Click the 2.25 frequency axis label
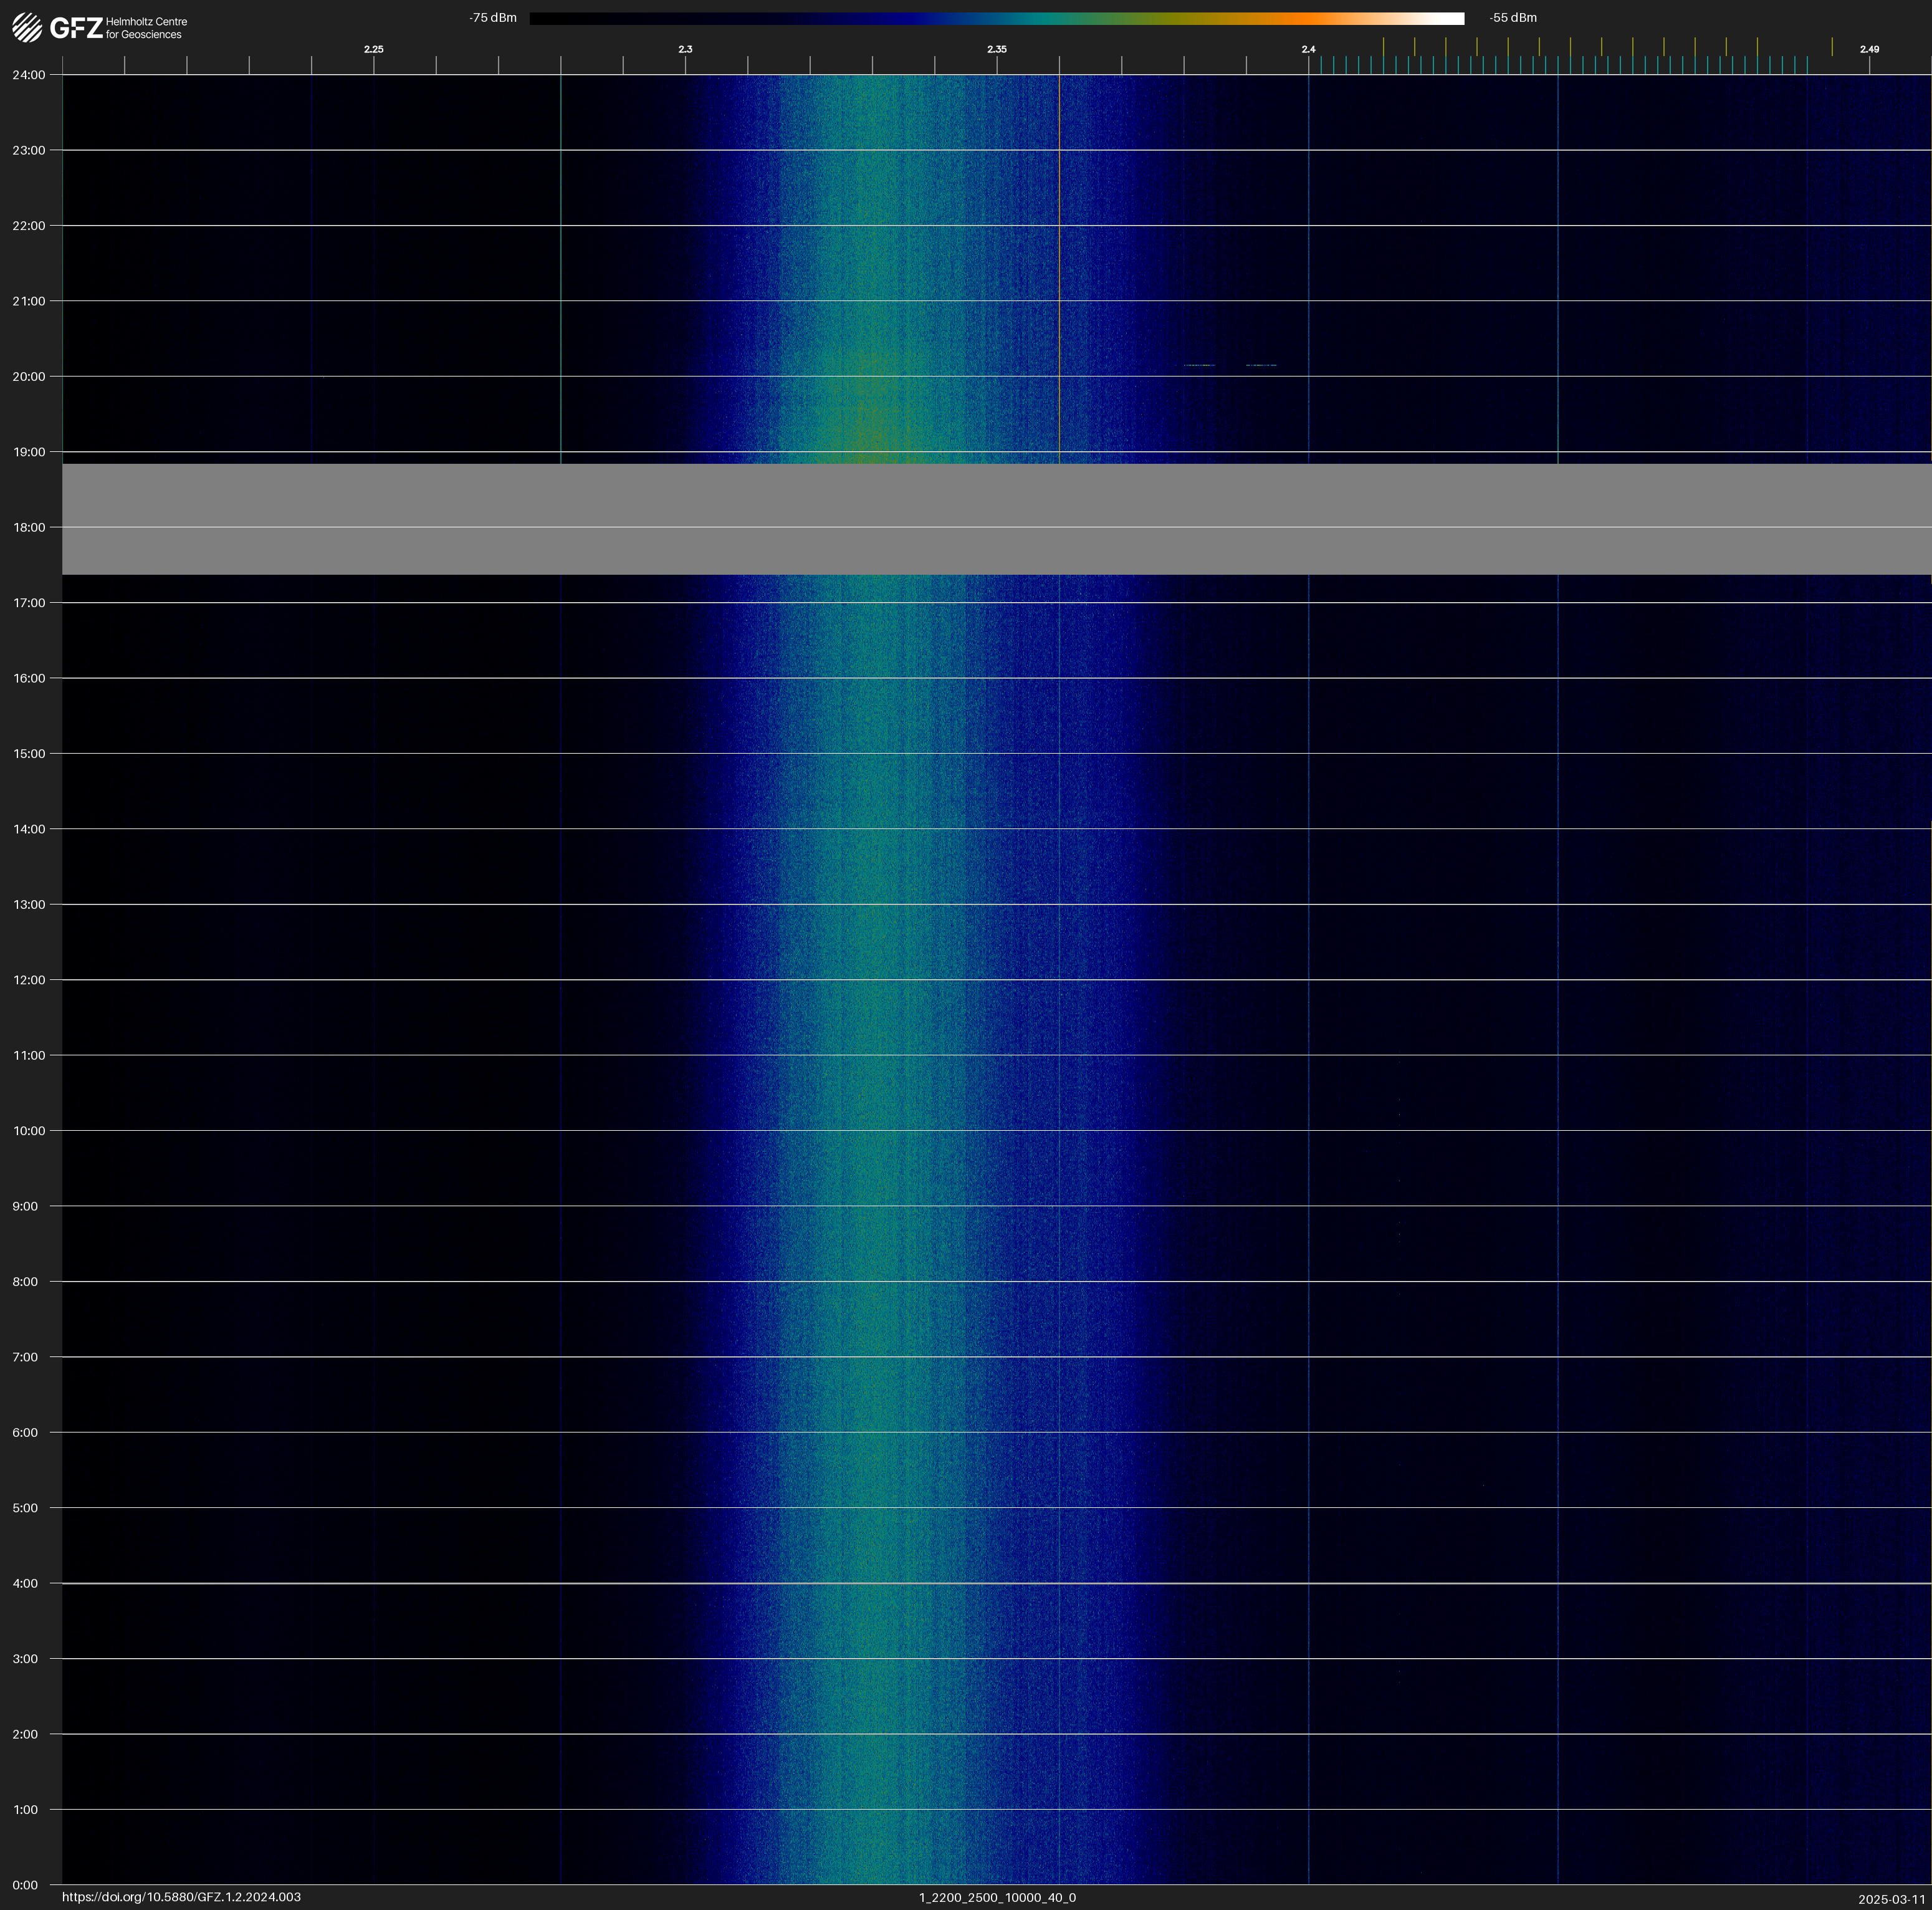The height and width of the screenshot is (1910, 1932). pyautogui.click(x=373, y=49)
